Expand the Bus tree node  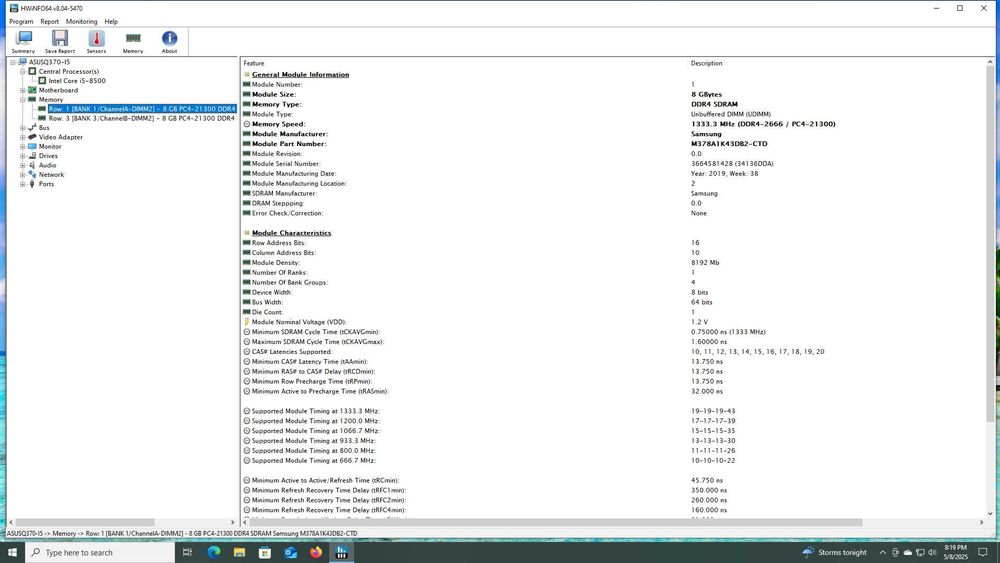pos(22,128)
